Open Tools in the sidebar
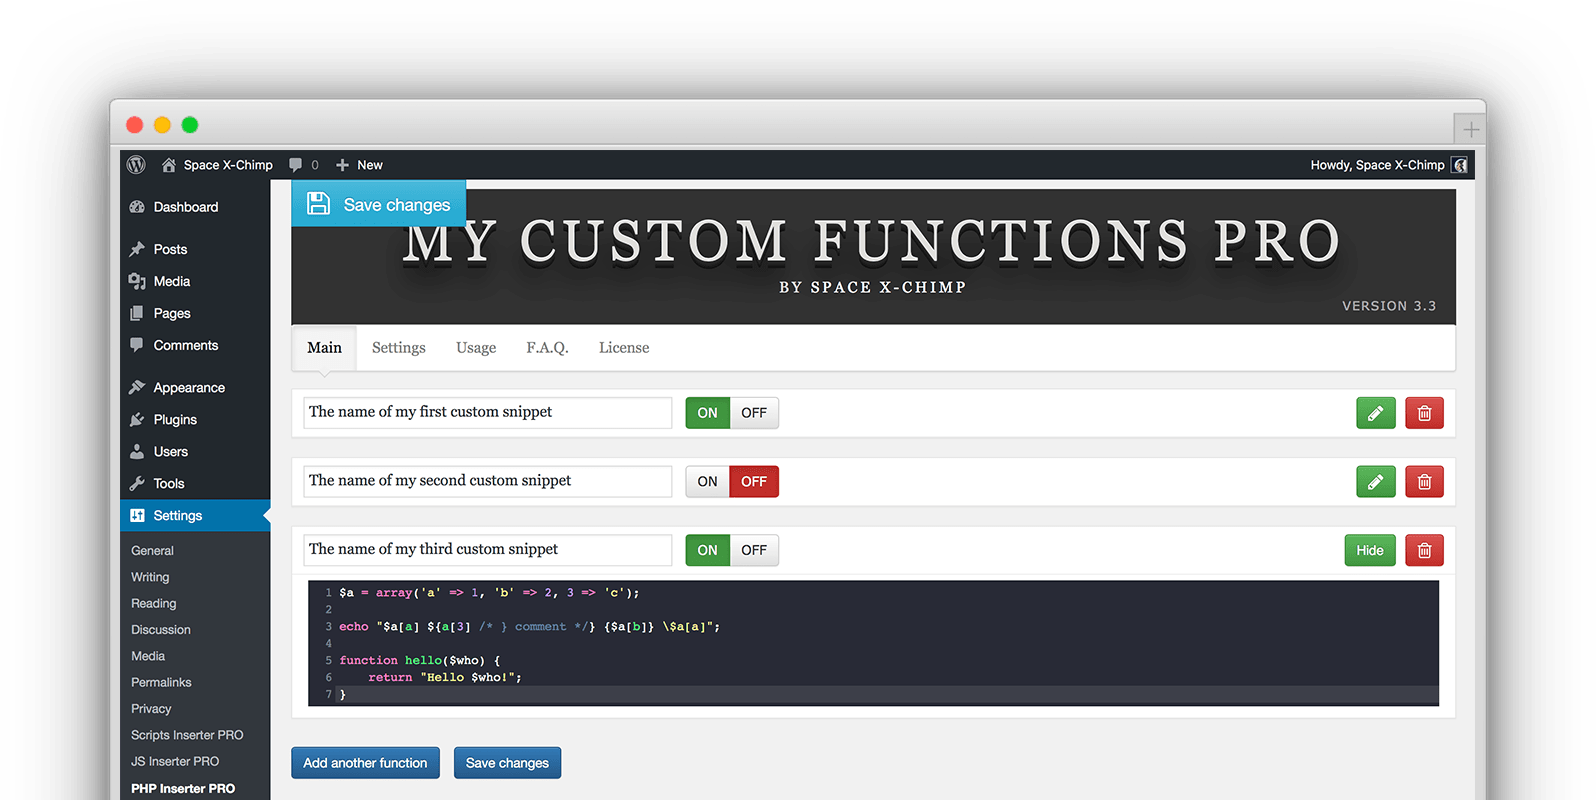This screenshot has height=800, width=1596. 157,483
